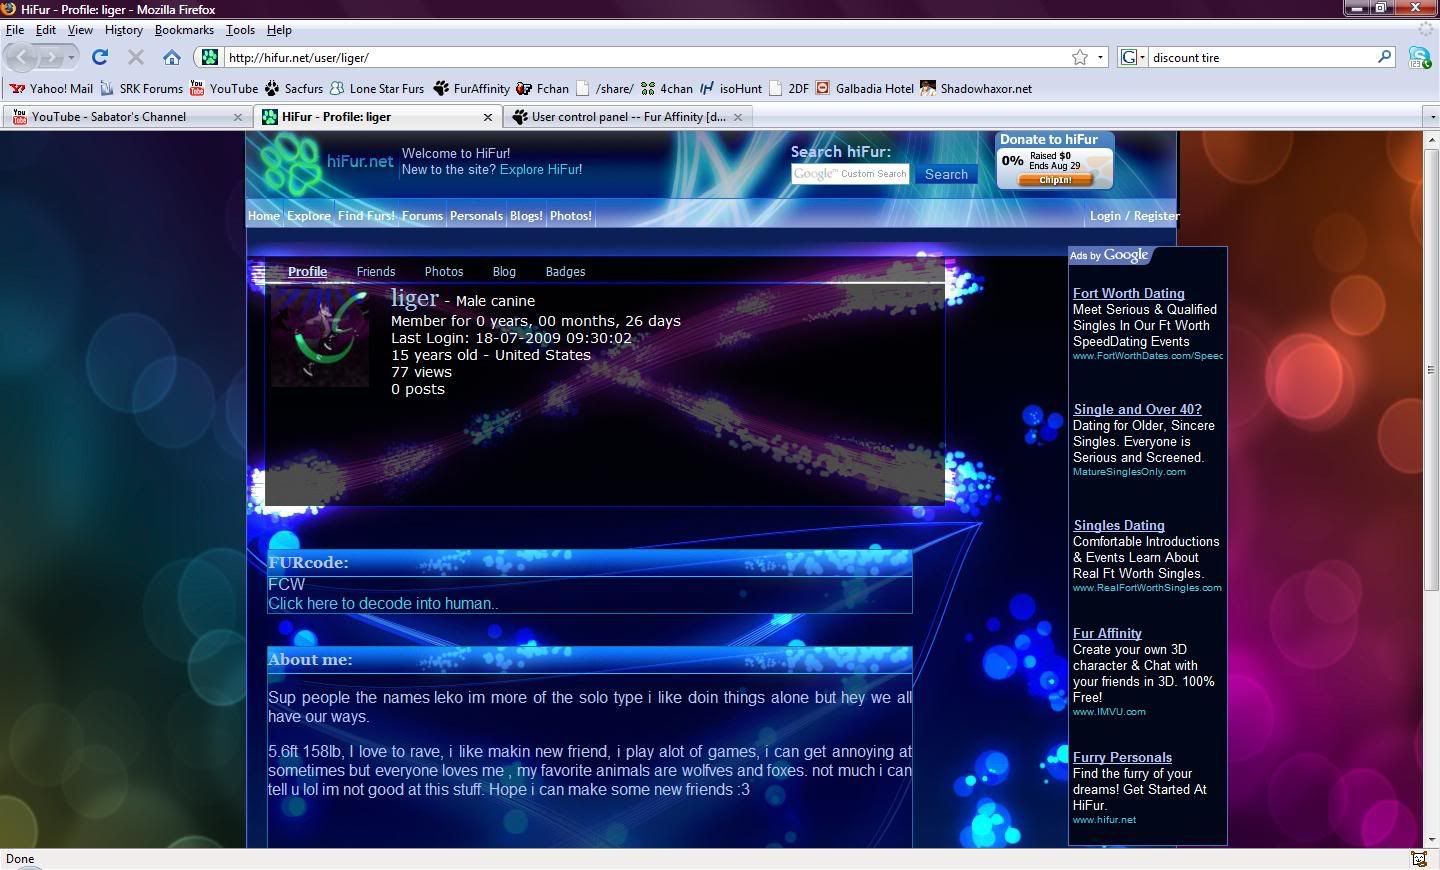This screenshot has height=870, width=1440.
Task: Open the Bookmarks menu
Action: 184,30
